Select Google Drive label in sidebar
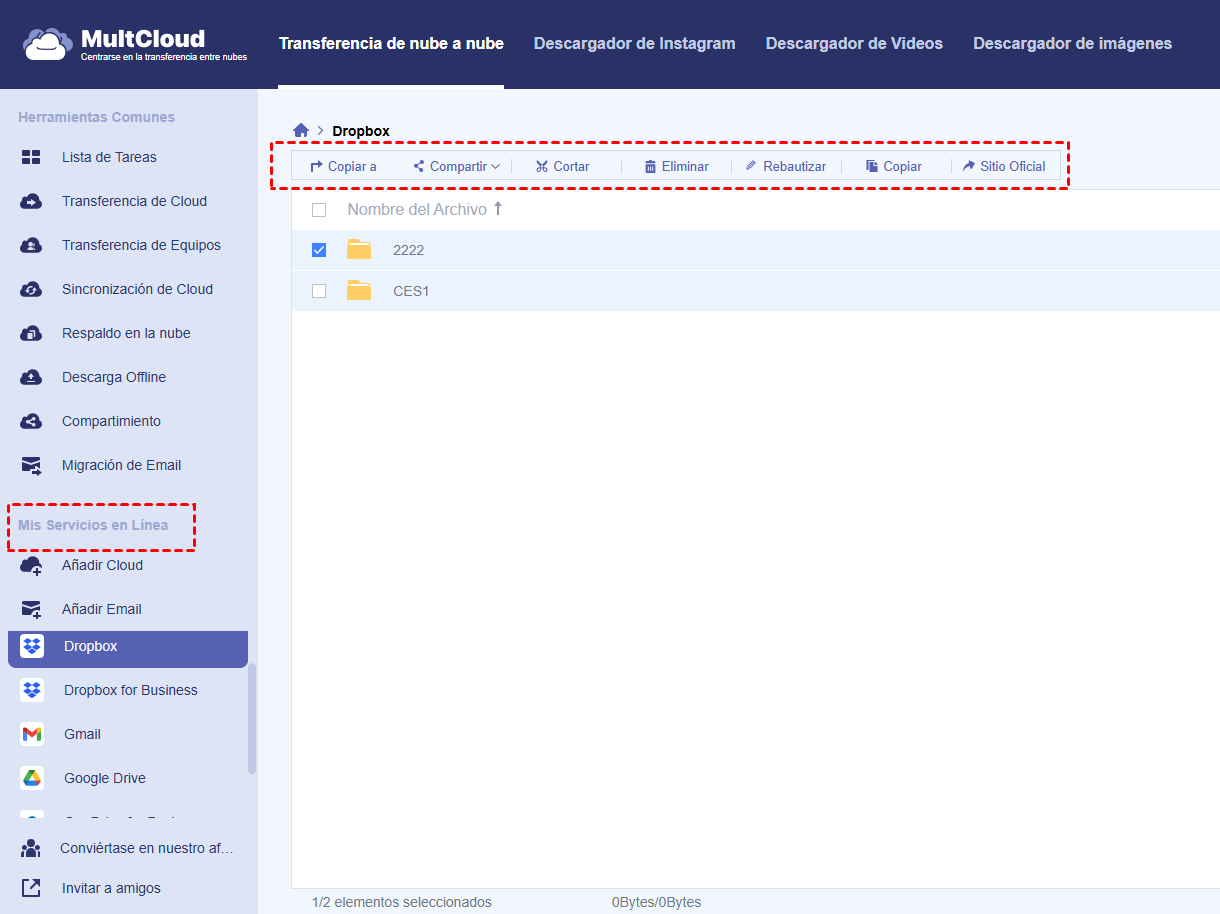Screen dimensions: 1220x914 pyautogui.click(x=105, y=778)
